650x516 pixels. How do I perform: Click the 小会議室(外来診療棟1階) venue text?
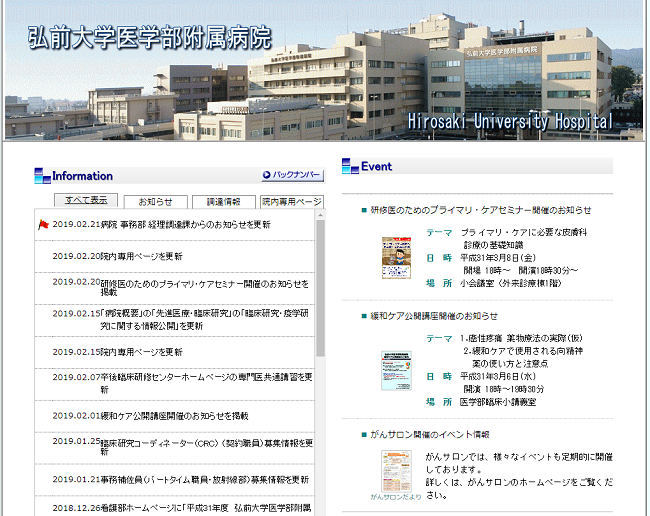[x=511, y=283]
